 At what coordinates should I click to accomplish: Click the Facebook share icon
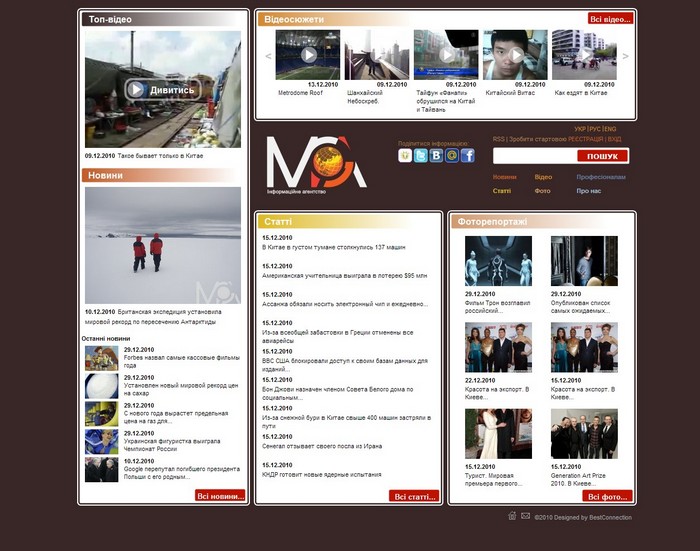coord(467,156)
